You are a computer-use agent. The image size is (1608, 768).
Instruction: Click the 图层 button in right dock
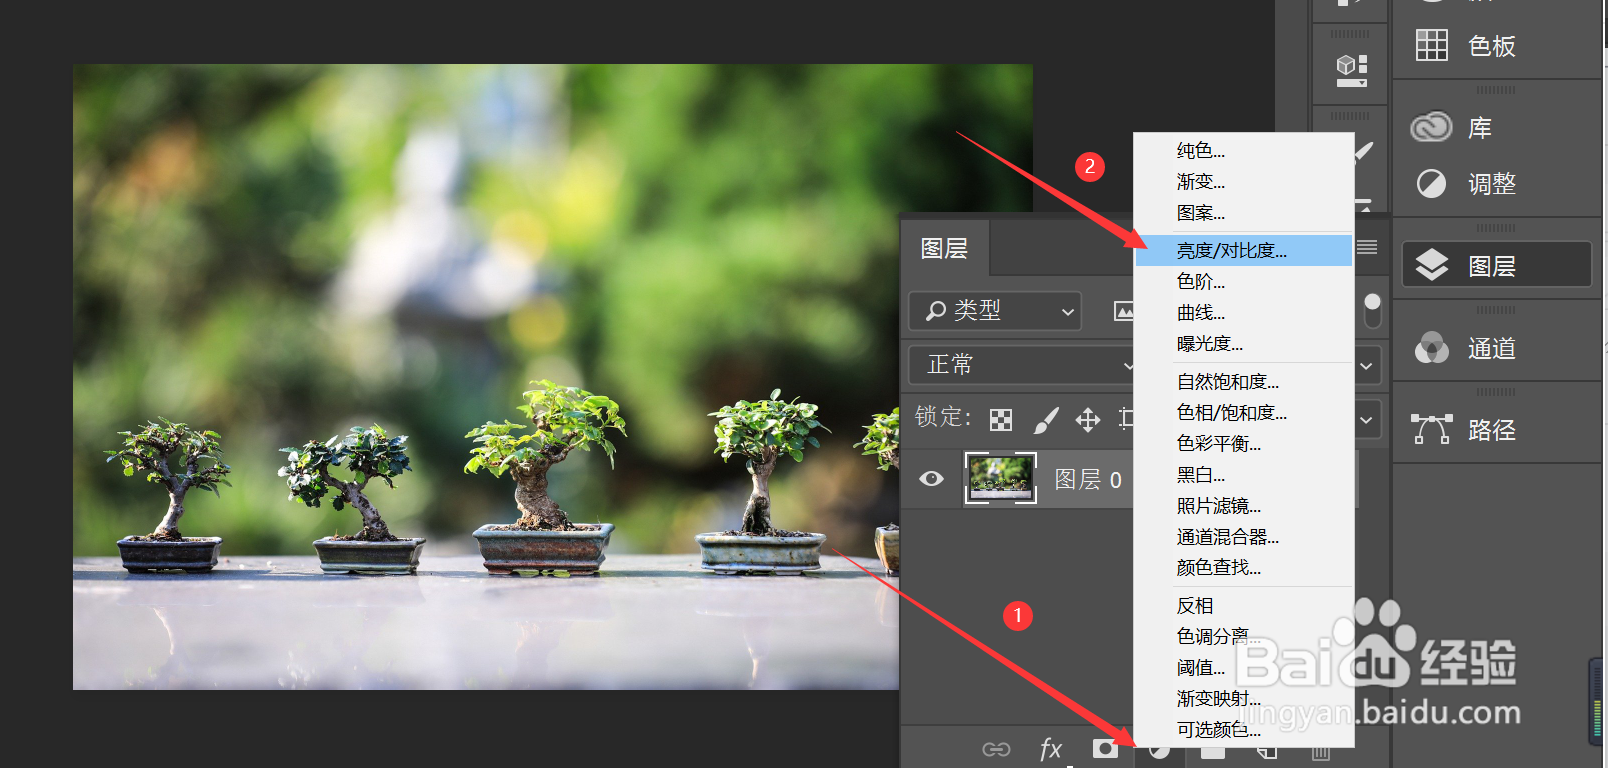tap(1496, 265)
